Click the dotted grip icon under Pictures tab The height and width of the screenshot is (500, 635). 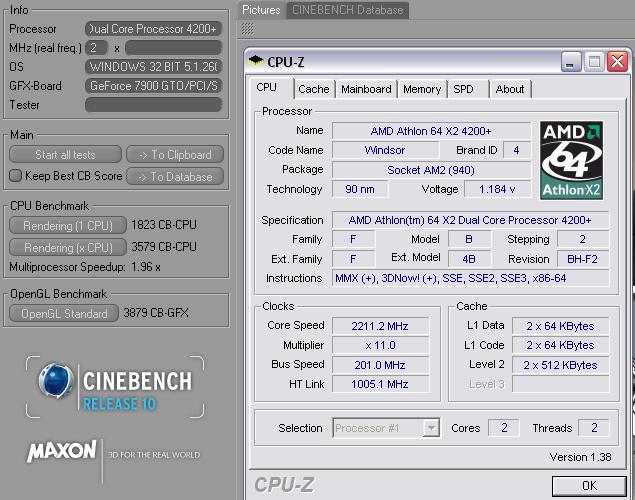pos(247,29)
